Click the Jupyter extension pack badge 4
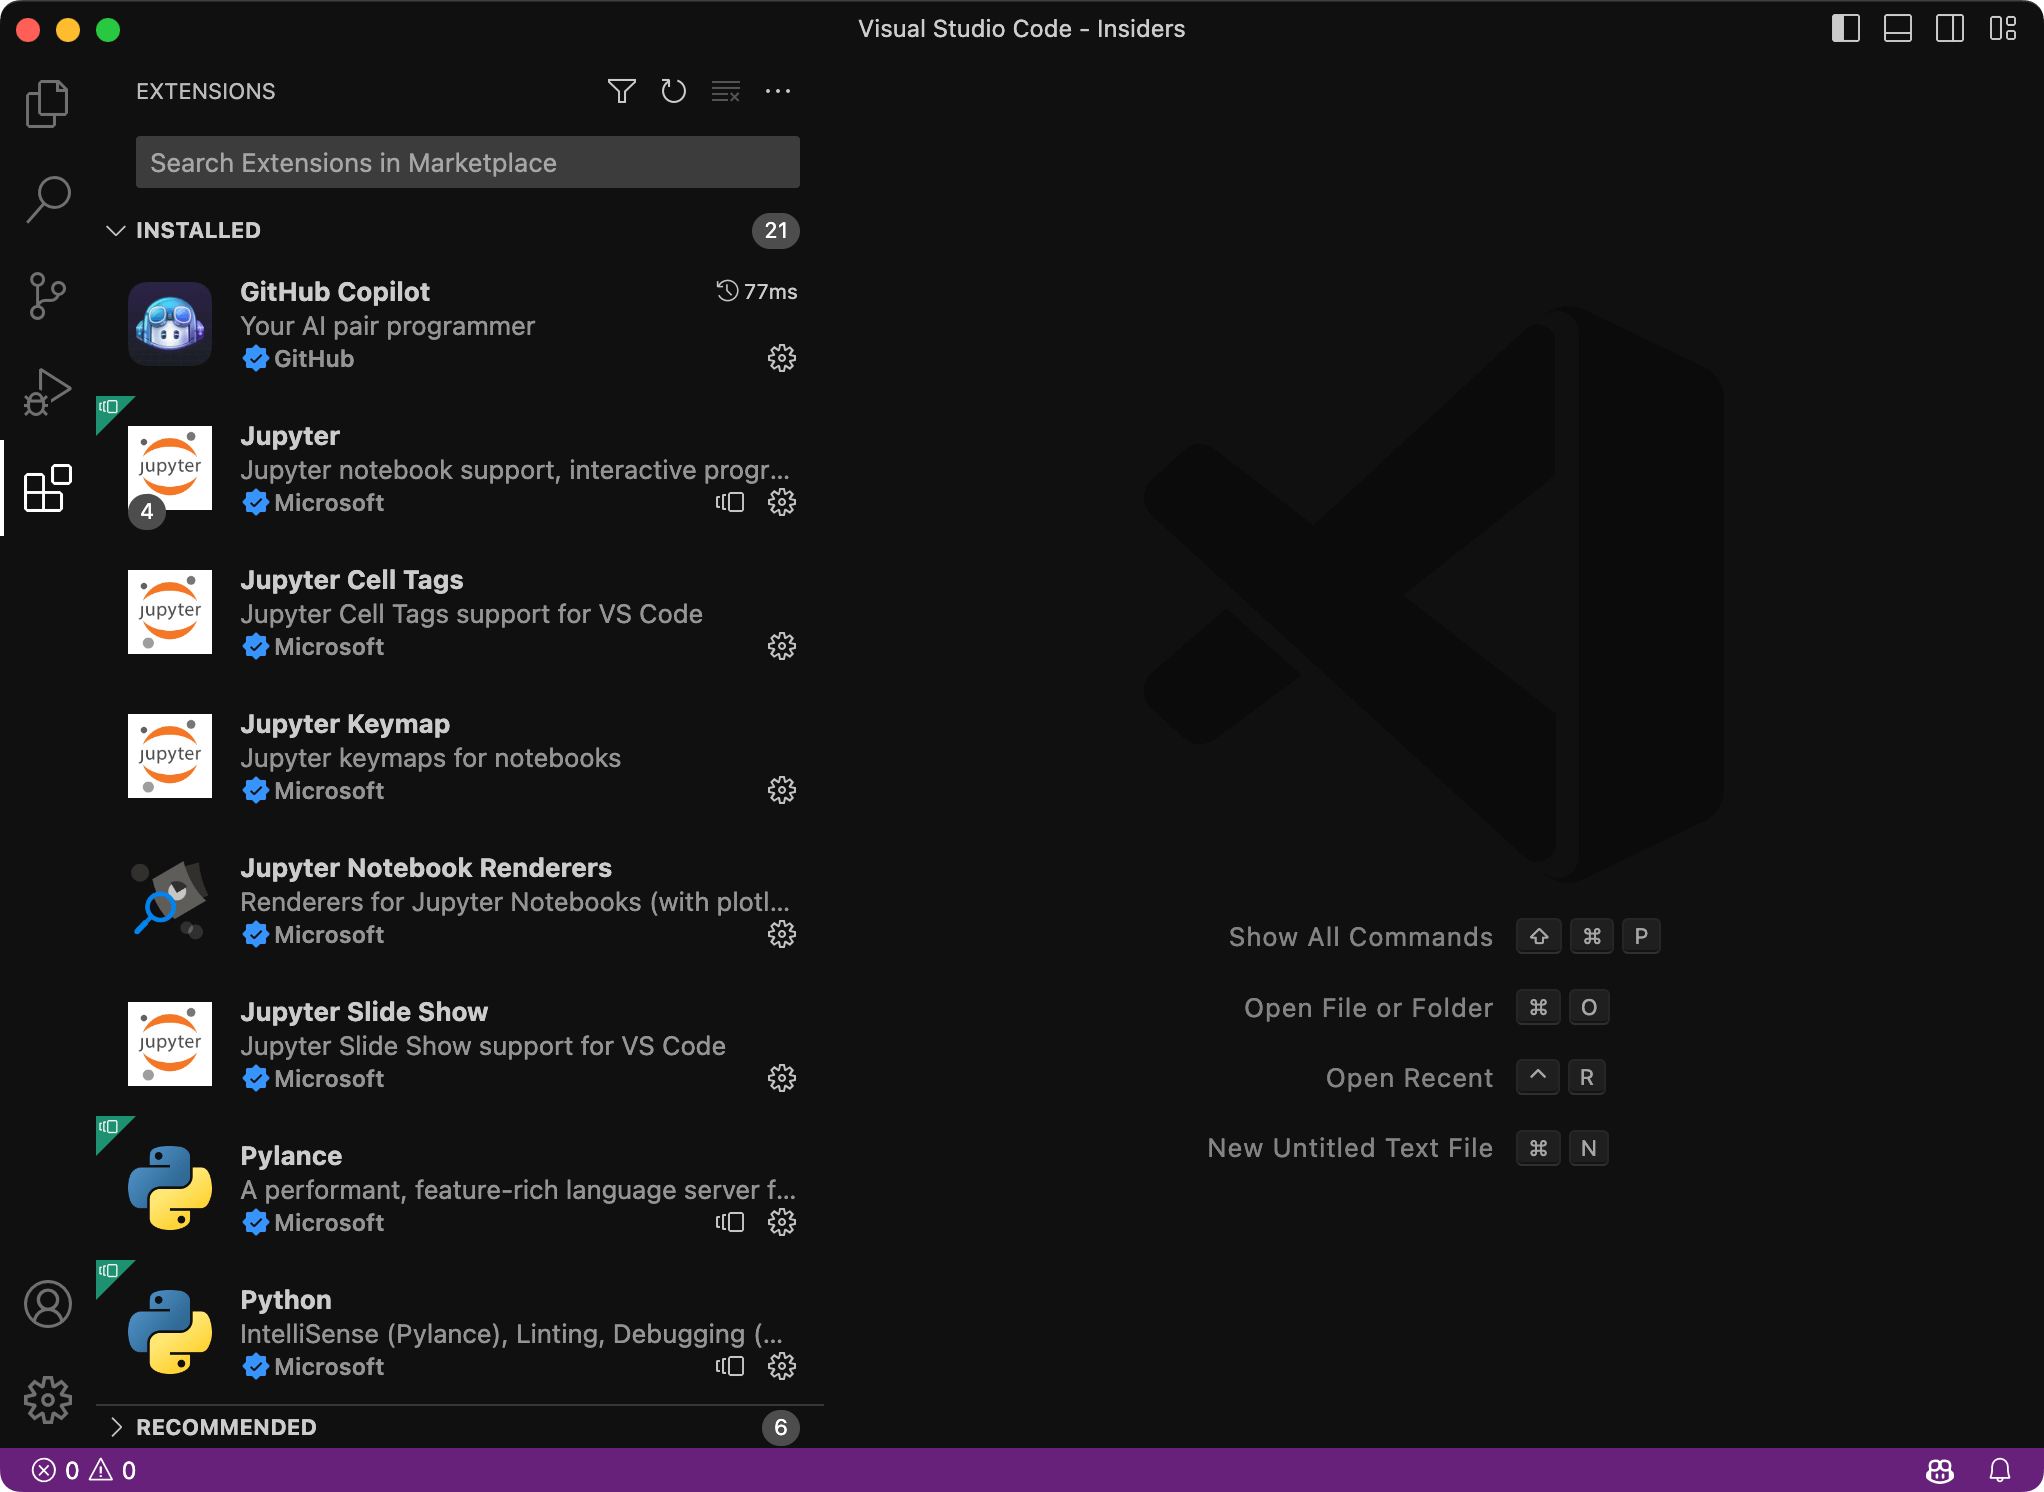Screen dimensions: 2044x1492 [x=146, y=511]
